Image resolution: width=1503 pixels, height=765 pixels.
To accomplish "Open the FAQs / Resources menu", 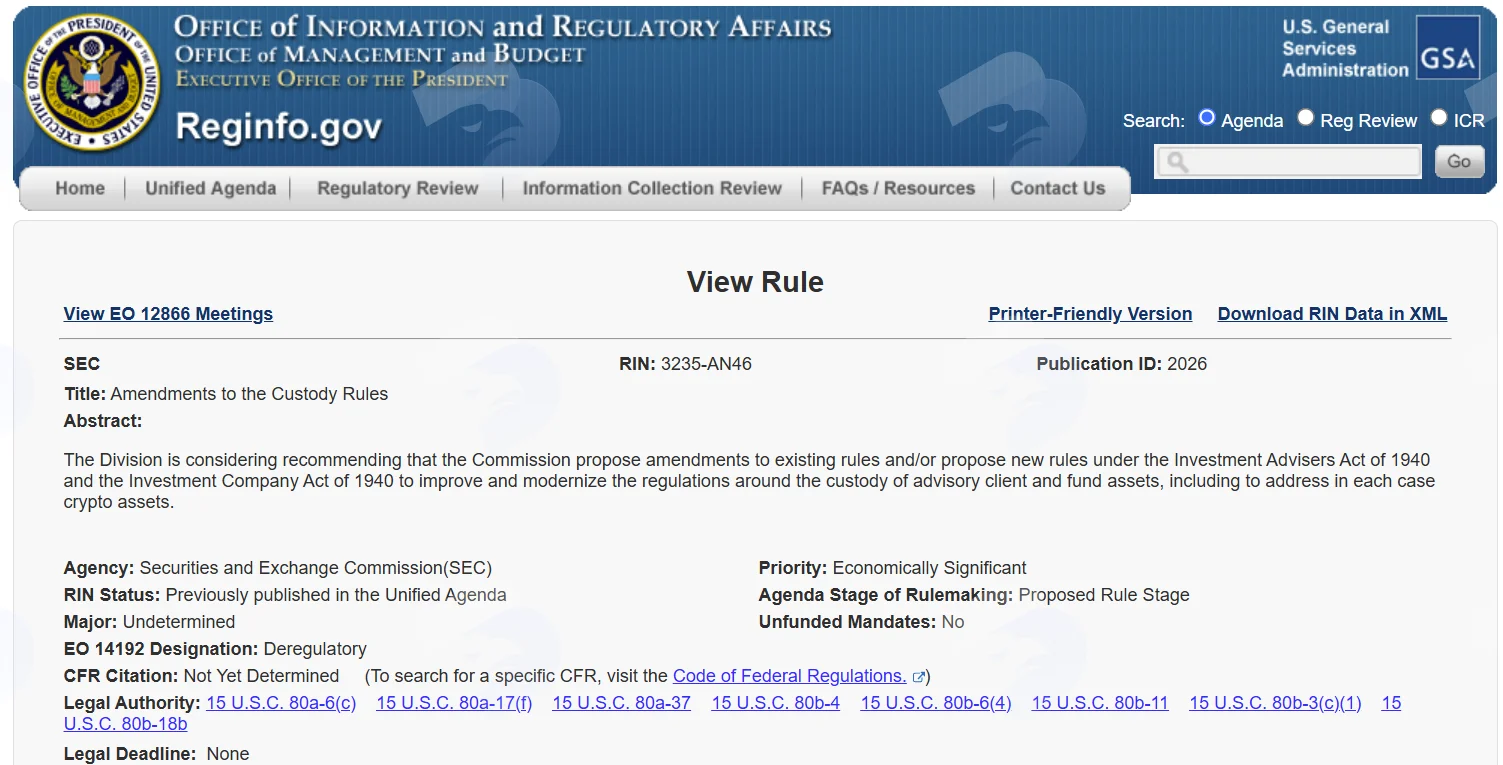I will click(898, 188).
